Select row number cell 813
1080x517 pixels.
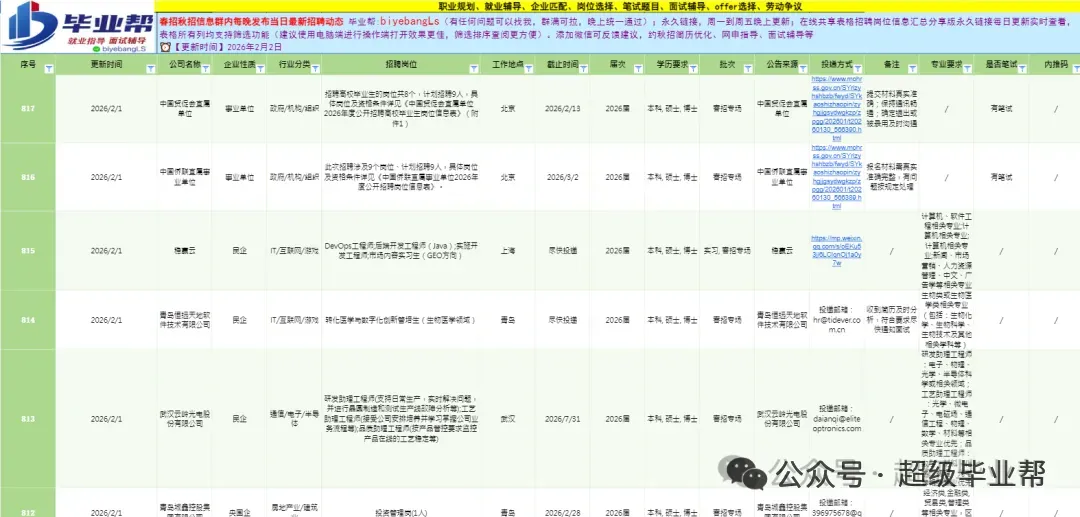click(28, 418)
